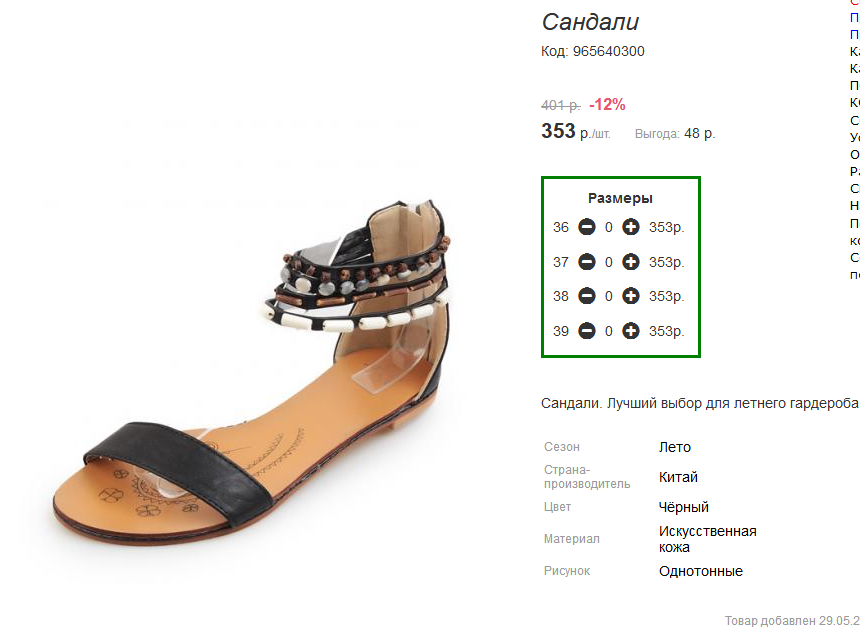Click the Чёрный color value
860x629 pixels.
(x=683, y=507)
